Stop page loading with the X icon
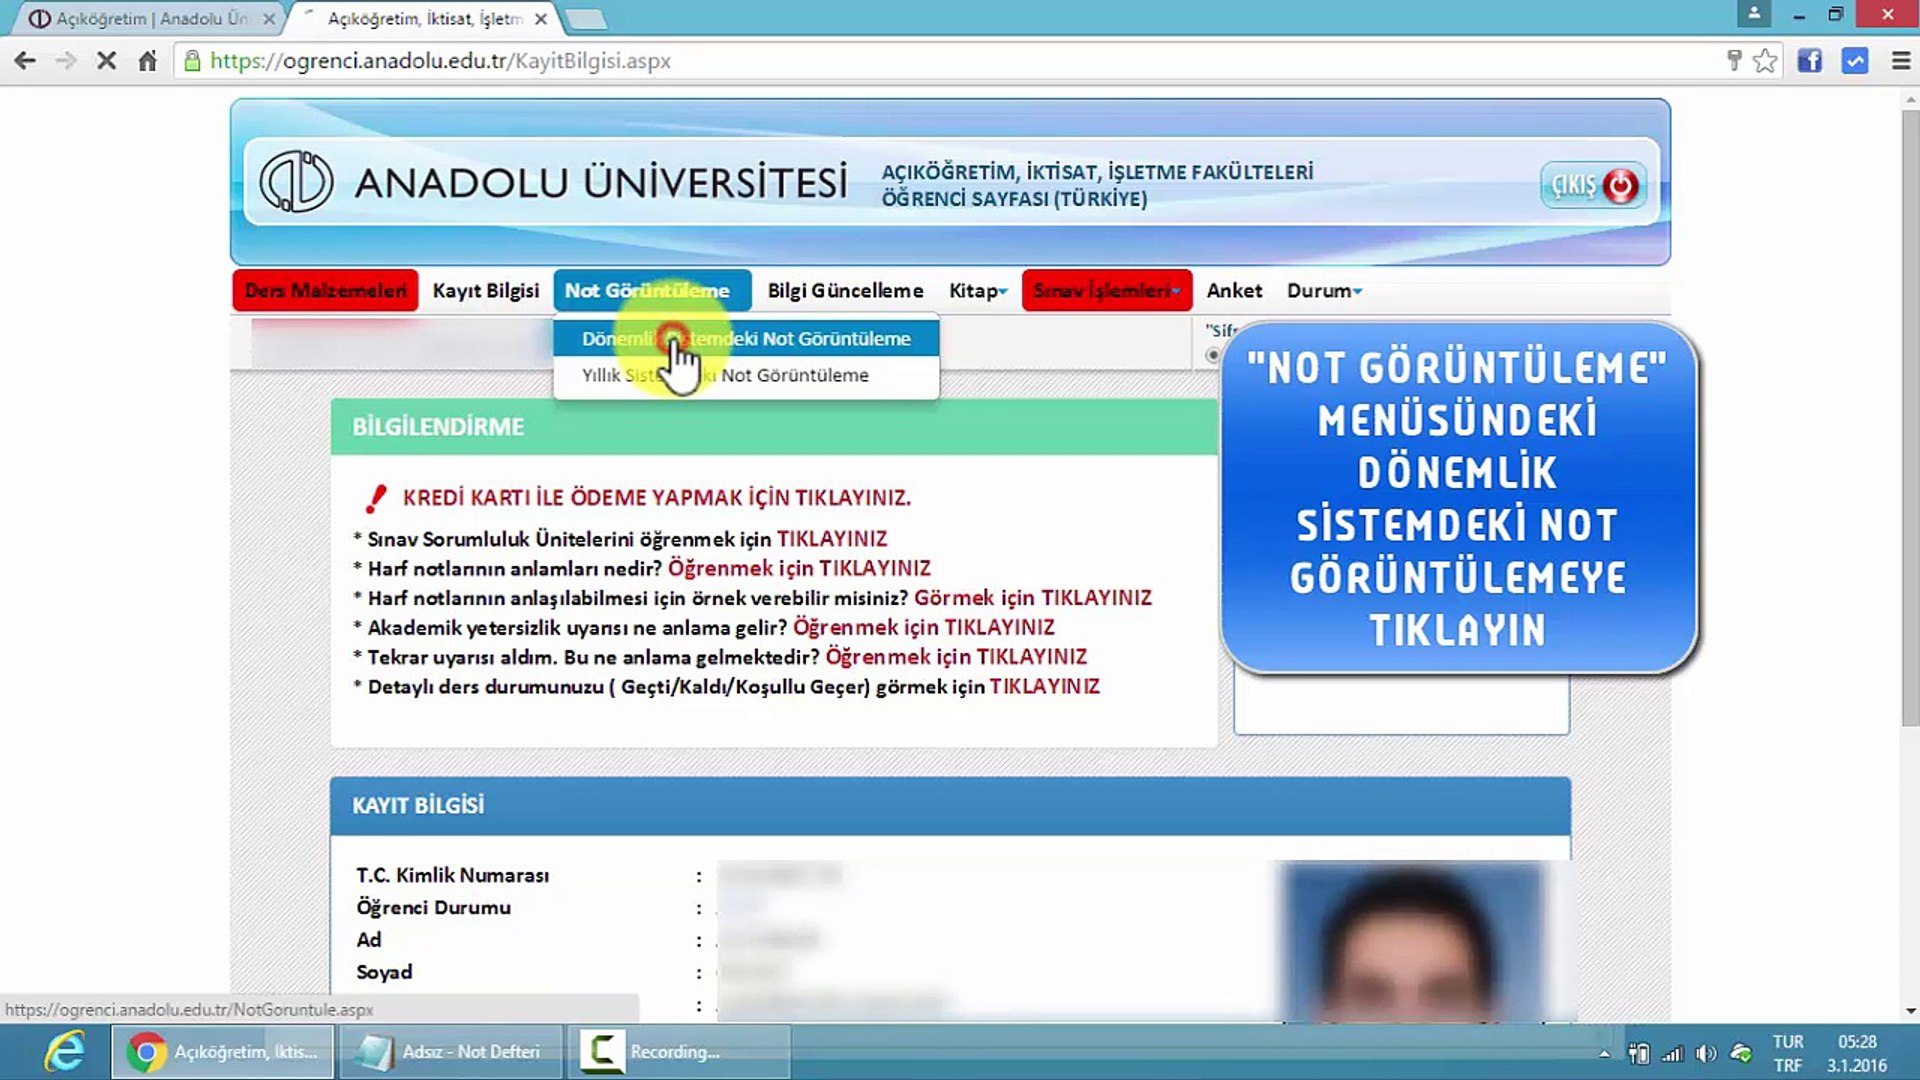Viewport: 1920px width, 1080px height. (x=106, y=61)
